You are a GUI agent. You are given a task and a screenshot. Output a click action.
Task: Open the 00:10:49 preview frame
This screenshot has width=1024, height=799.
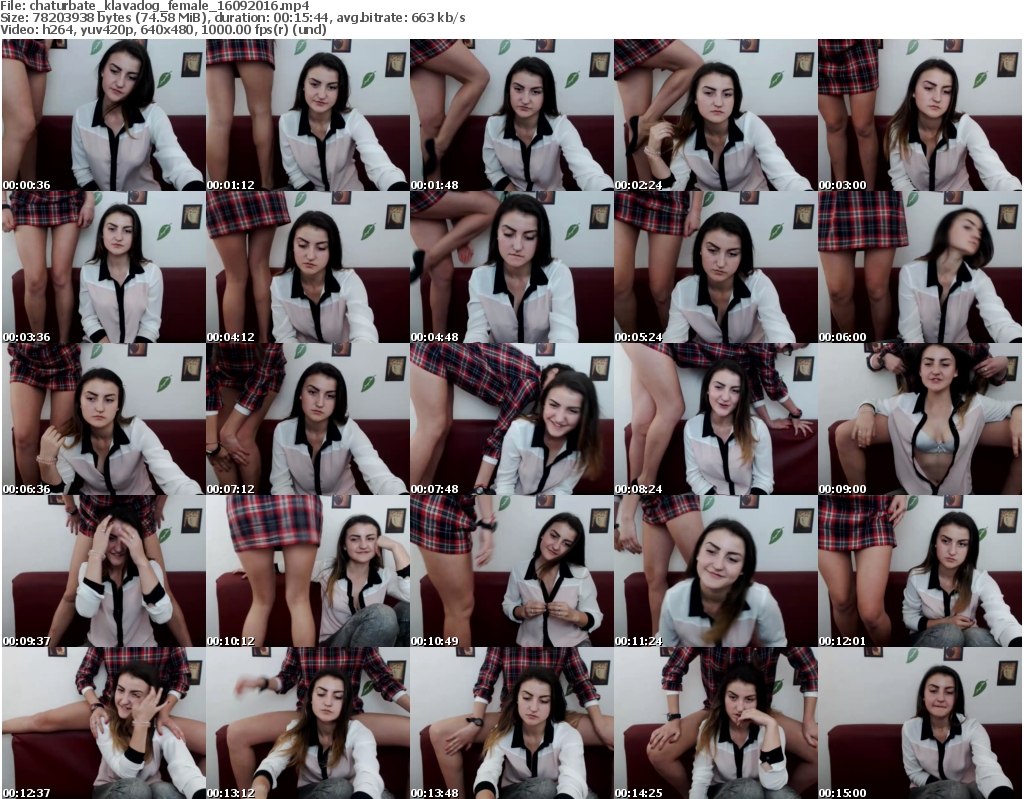pyautogui.click(x=512, y=571)
